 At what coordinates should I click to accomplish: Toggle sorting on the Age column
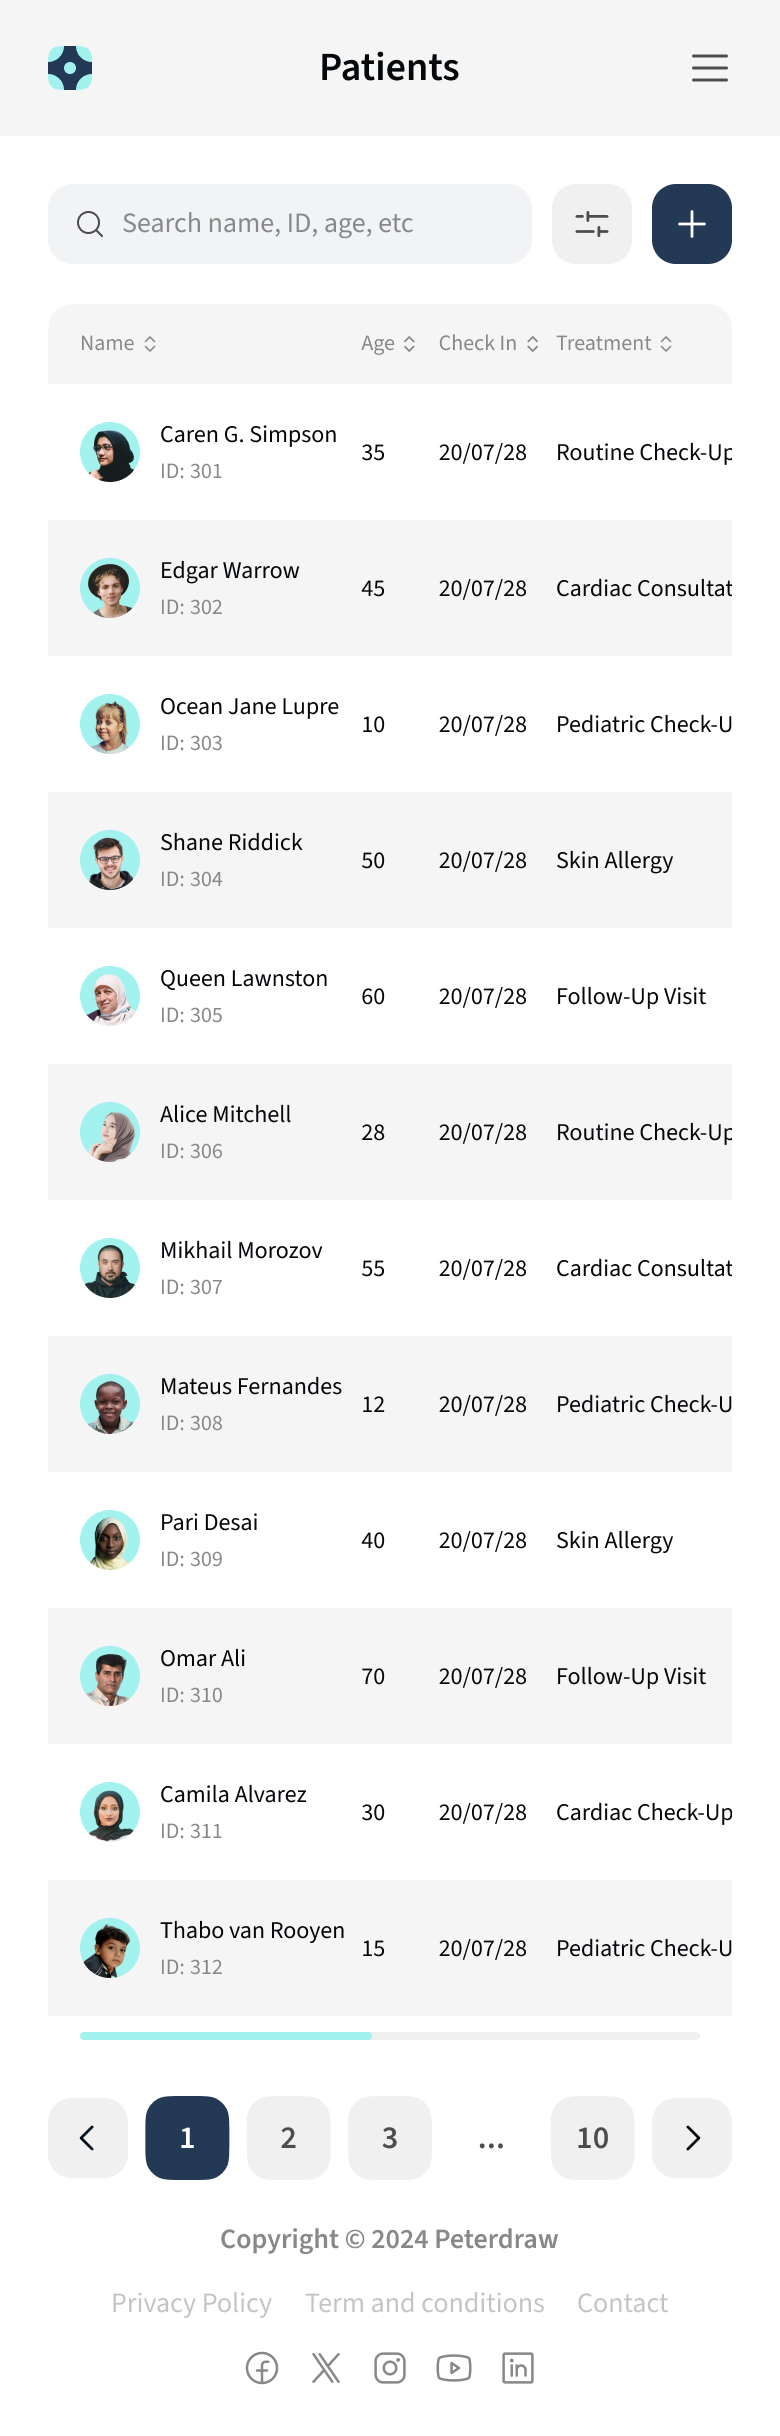tap(409, 343)
